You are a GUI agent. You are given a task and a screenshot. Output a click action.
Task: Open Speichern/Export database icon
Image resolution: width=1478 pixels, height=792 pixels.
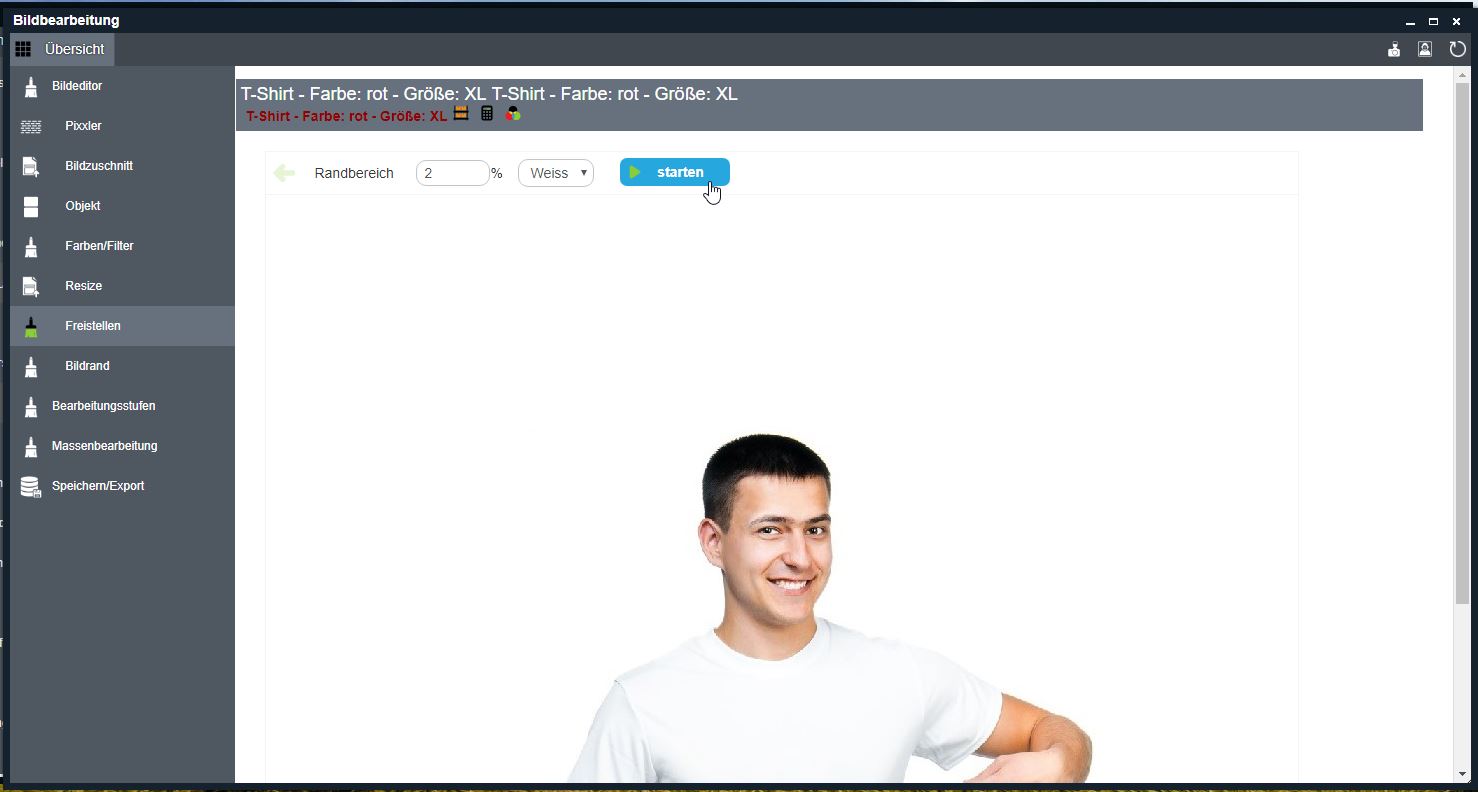pyautogui.click(x=31, y=486)
